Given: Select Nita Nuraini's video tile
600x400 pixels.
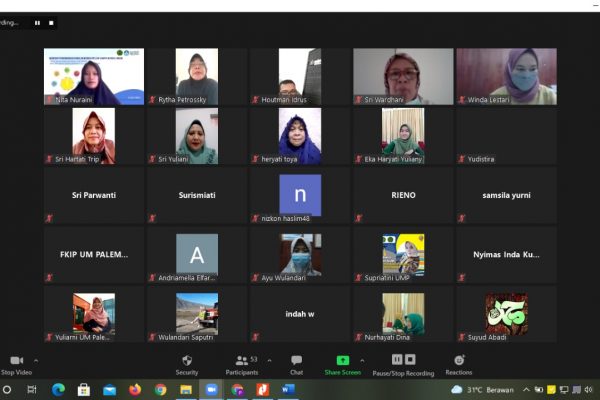Looking at the screenshot, I should pyautogui.click(x=94, y=77).
